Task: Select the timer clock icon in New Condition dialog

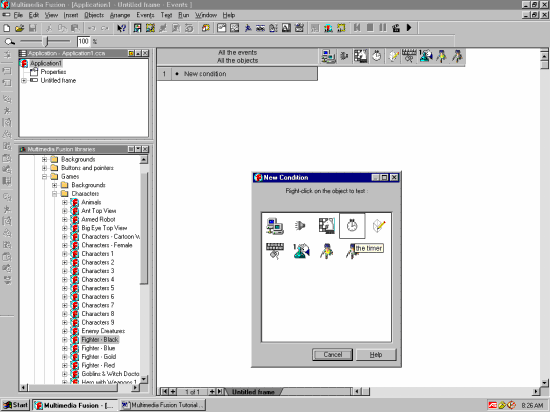Action: pyautogui.click(x=352, y=226)
